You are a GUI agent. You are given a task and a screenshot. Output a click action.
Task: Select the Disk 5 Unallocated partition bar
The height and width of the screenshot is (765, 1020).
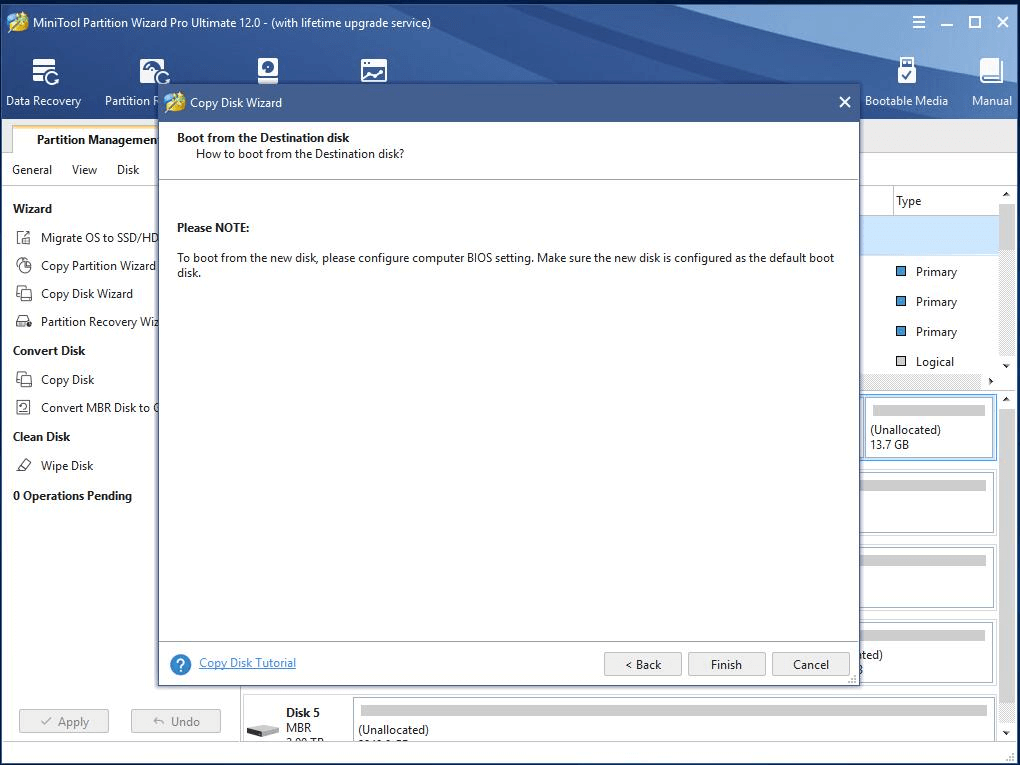point(674,719)
